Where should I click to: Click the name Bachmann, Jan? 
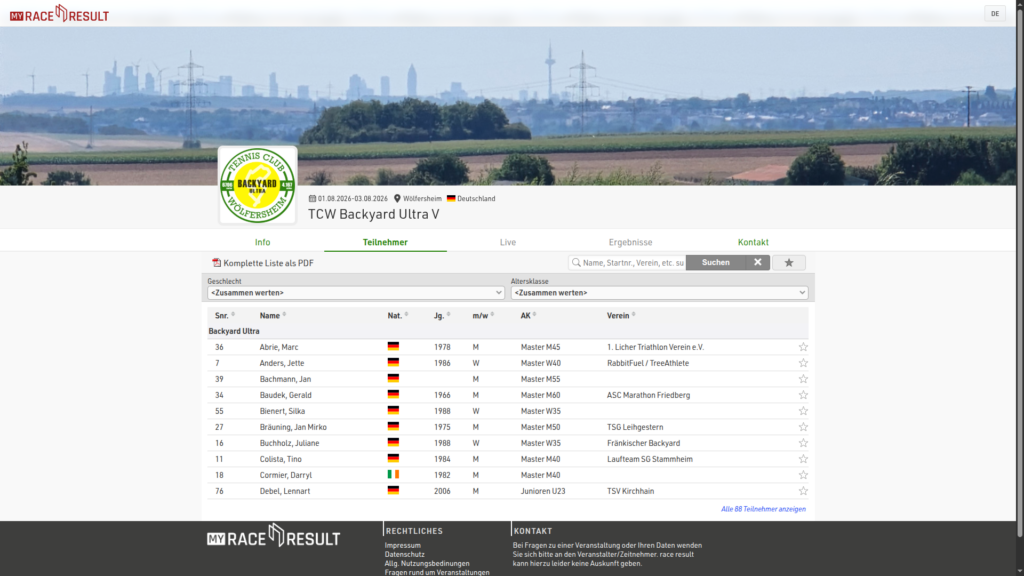[x=285, y=379]
